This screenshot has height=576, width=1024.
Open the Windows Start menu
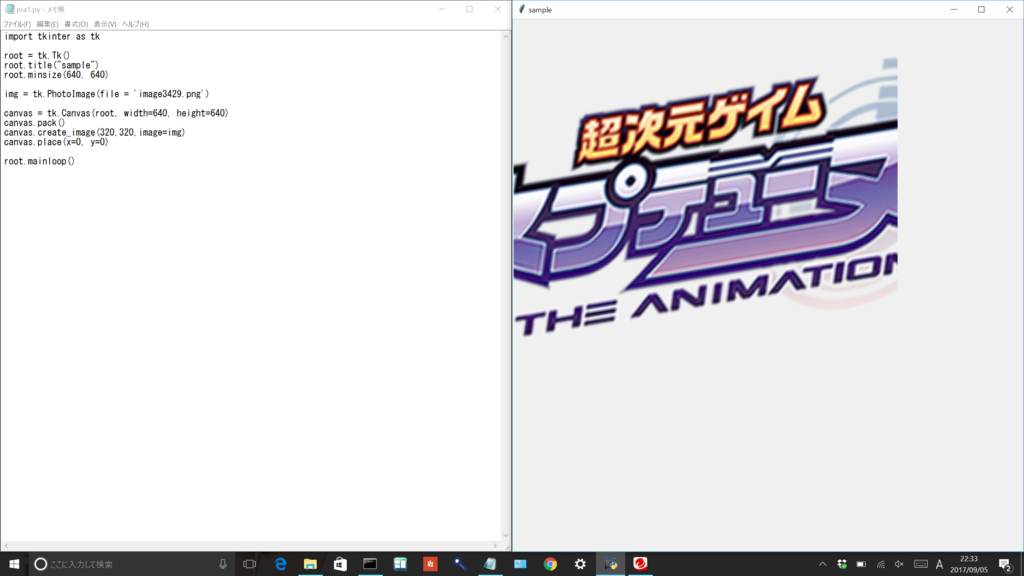14,564
